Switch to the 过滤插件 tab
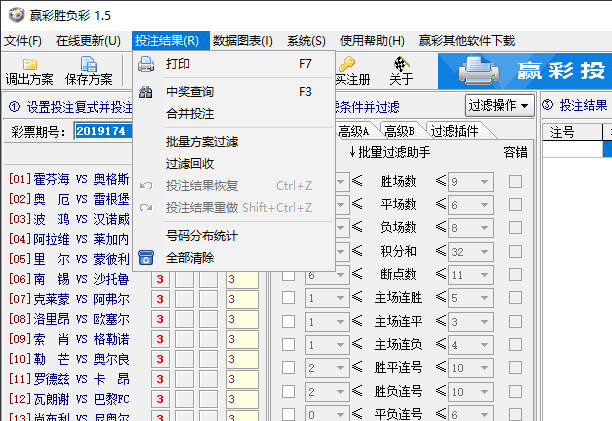 tap(455, 131)
